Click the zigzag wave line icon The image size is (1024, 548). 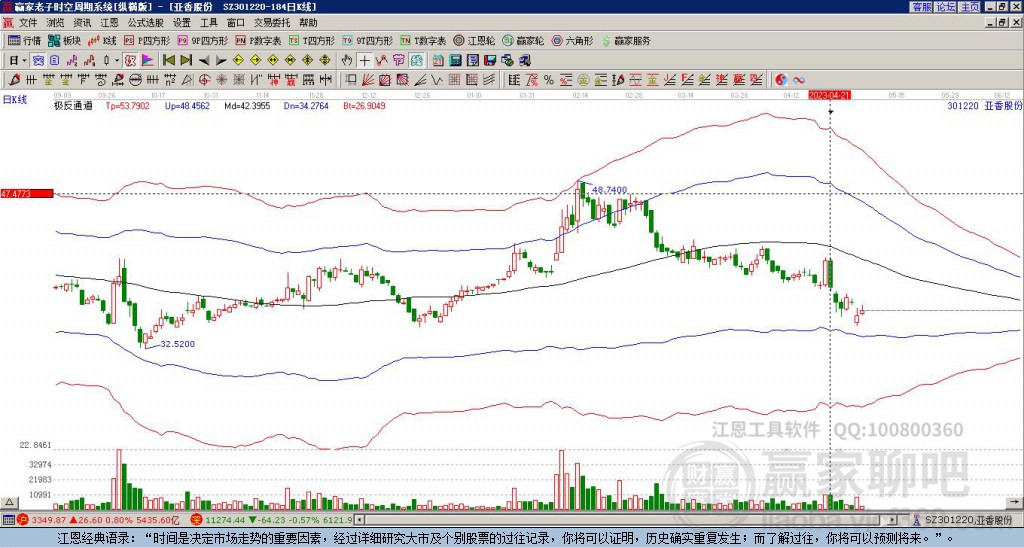pyautogui.click(x=436, y=80)
